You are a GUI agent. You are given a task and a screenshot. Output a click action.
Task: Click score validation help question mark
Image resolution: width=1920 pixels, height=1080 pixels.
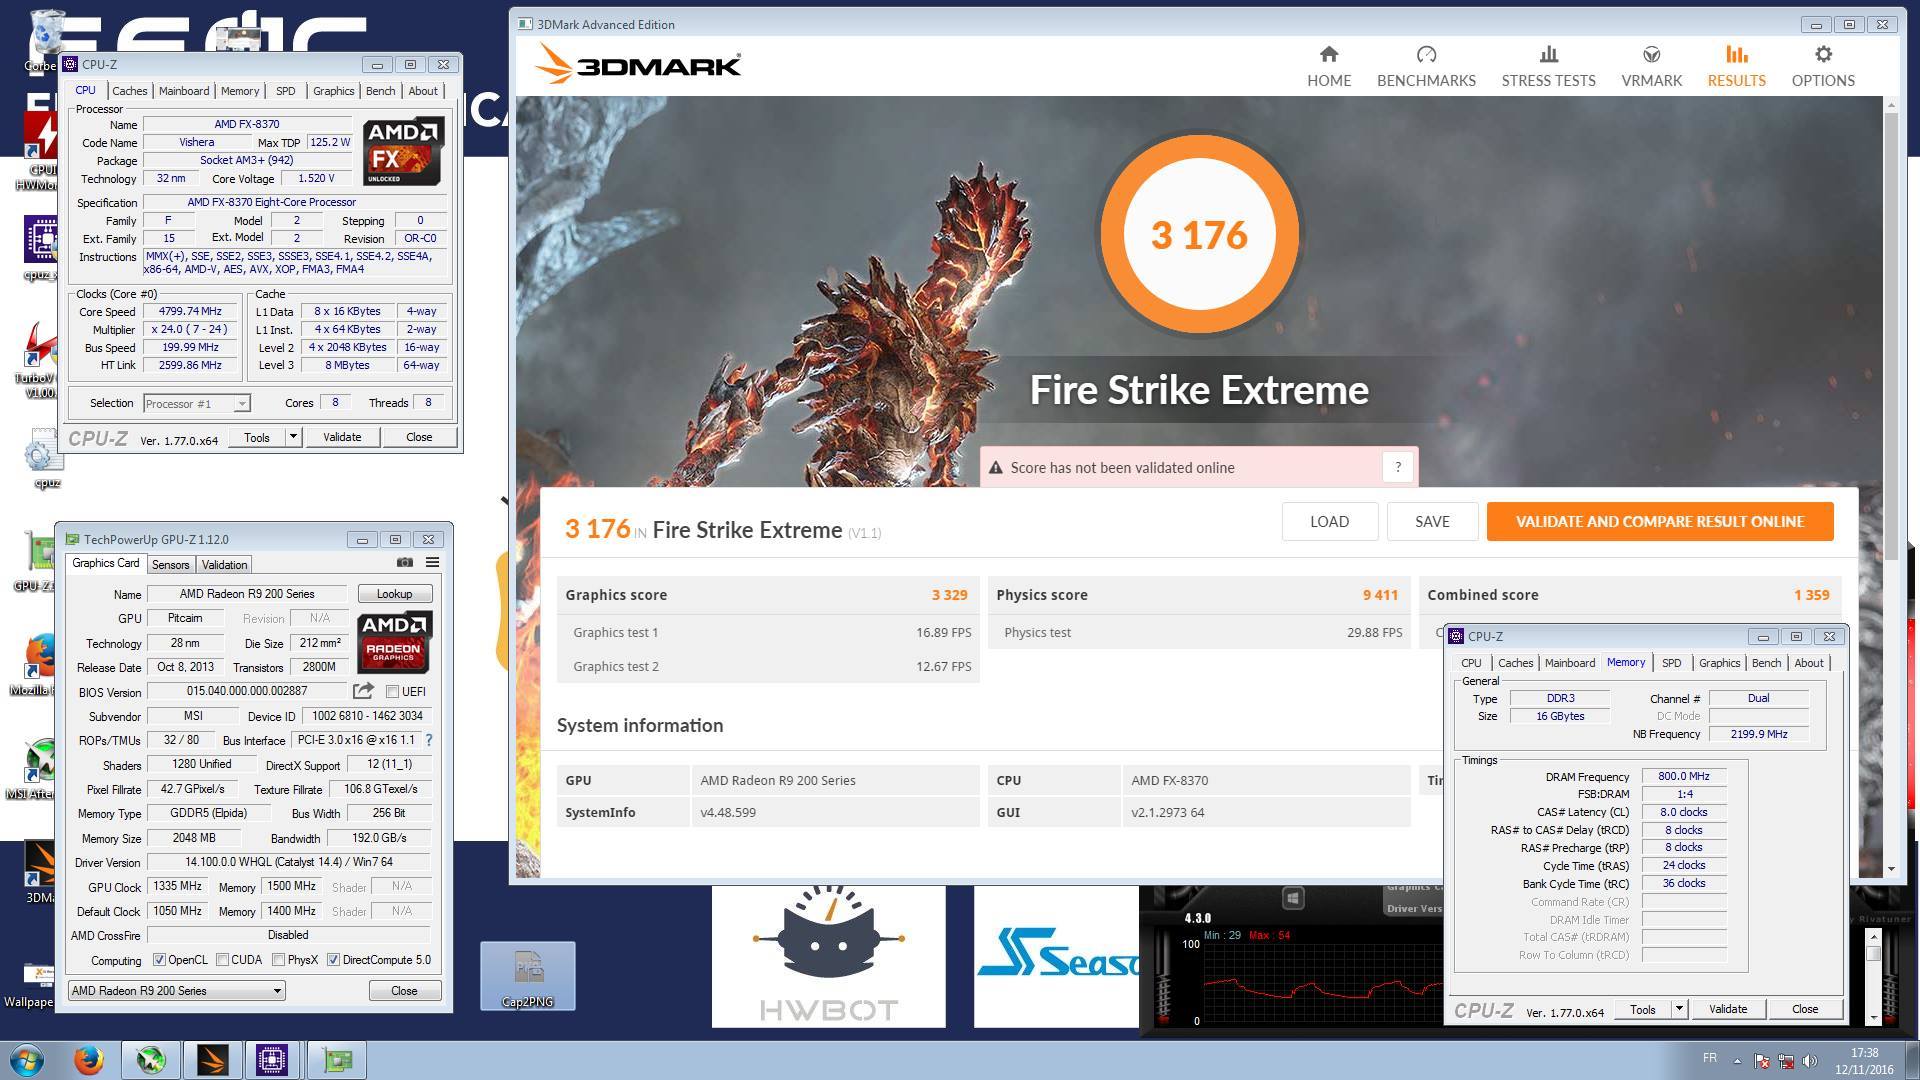(1398, 467)
